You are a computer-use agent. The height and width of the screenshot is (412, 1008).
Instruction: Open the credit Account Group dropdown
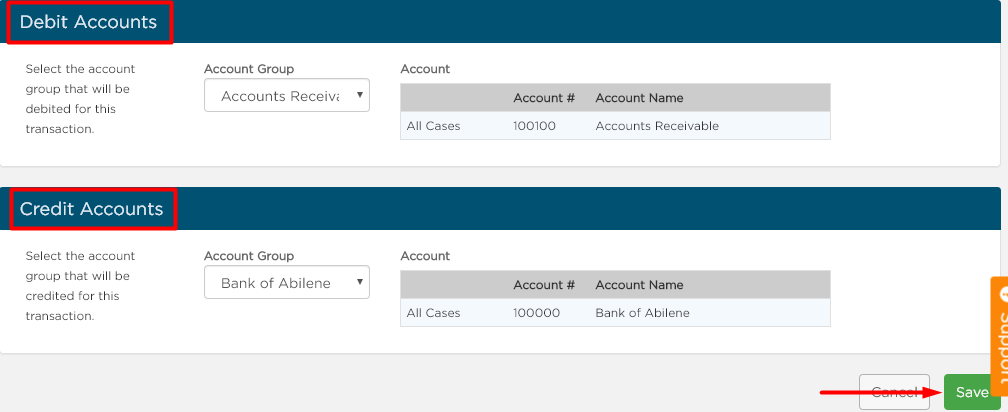pos(287,282)
